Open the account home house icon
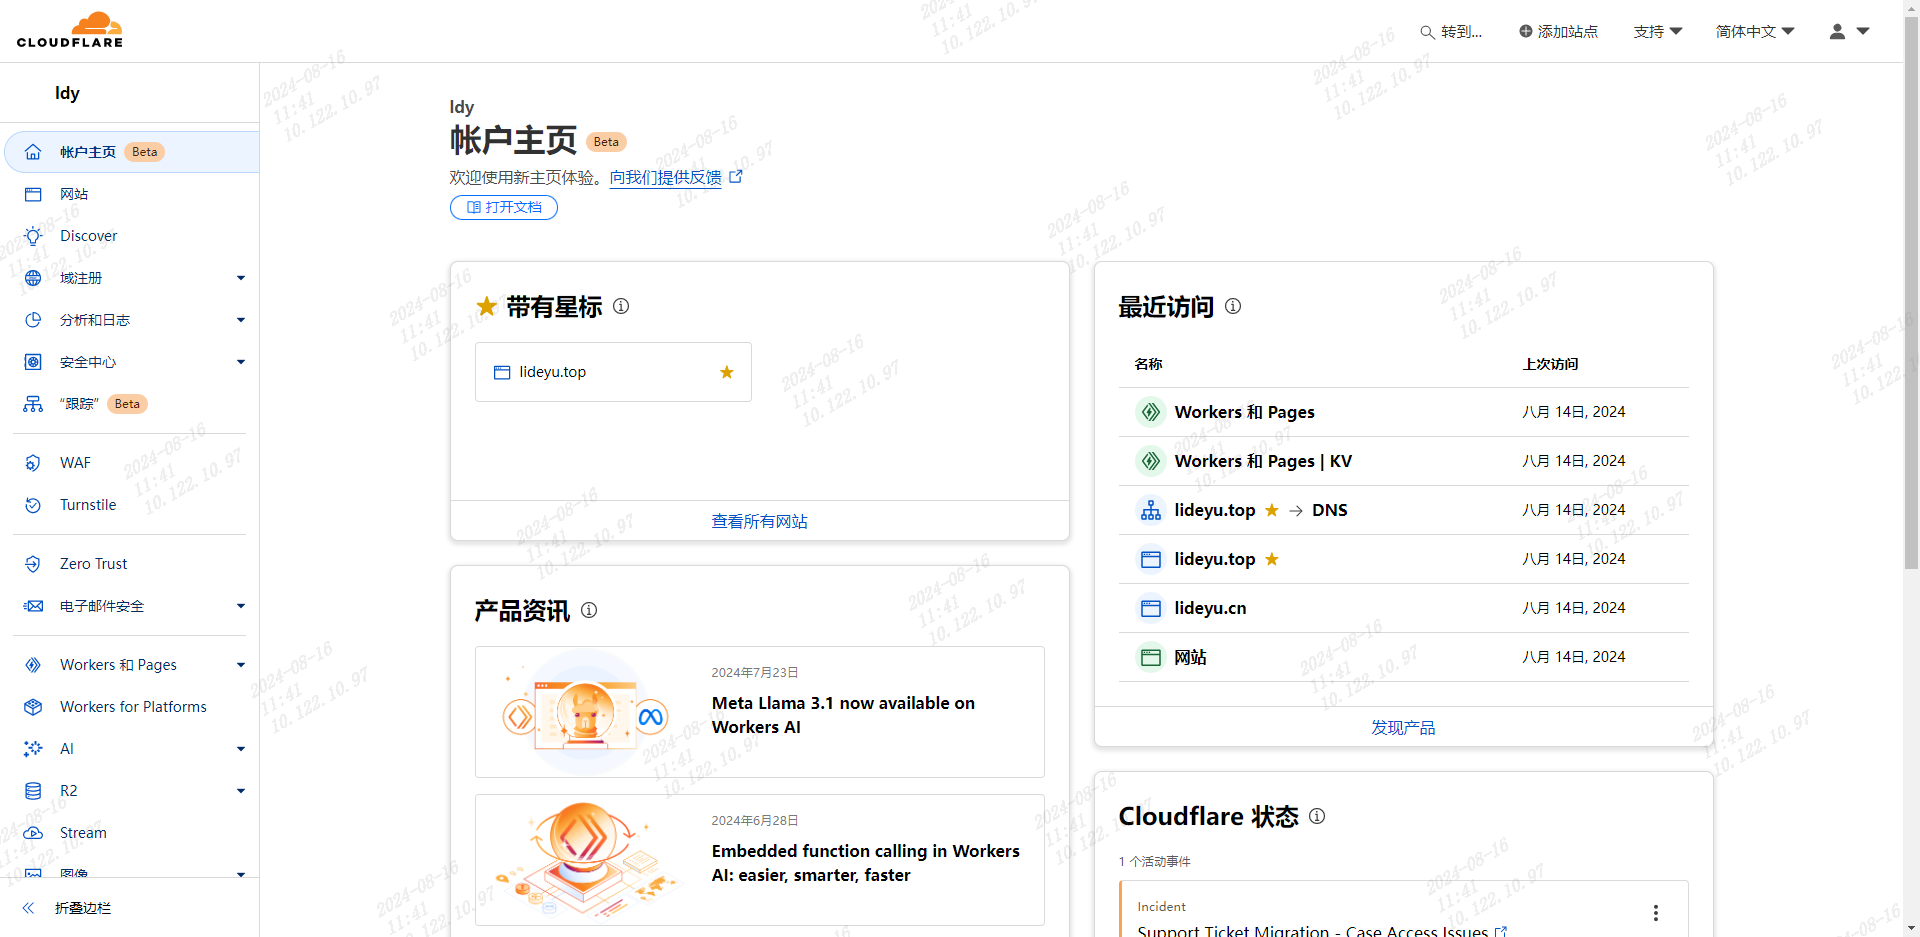 [x=33, y=152]
